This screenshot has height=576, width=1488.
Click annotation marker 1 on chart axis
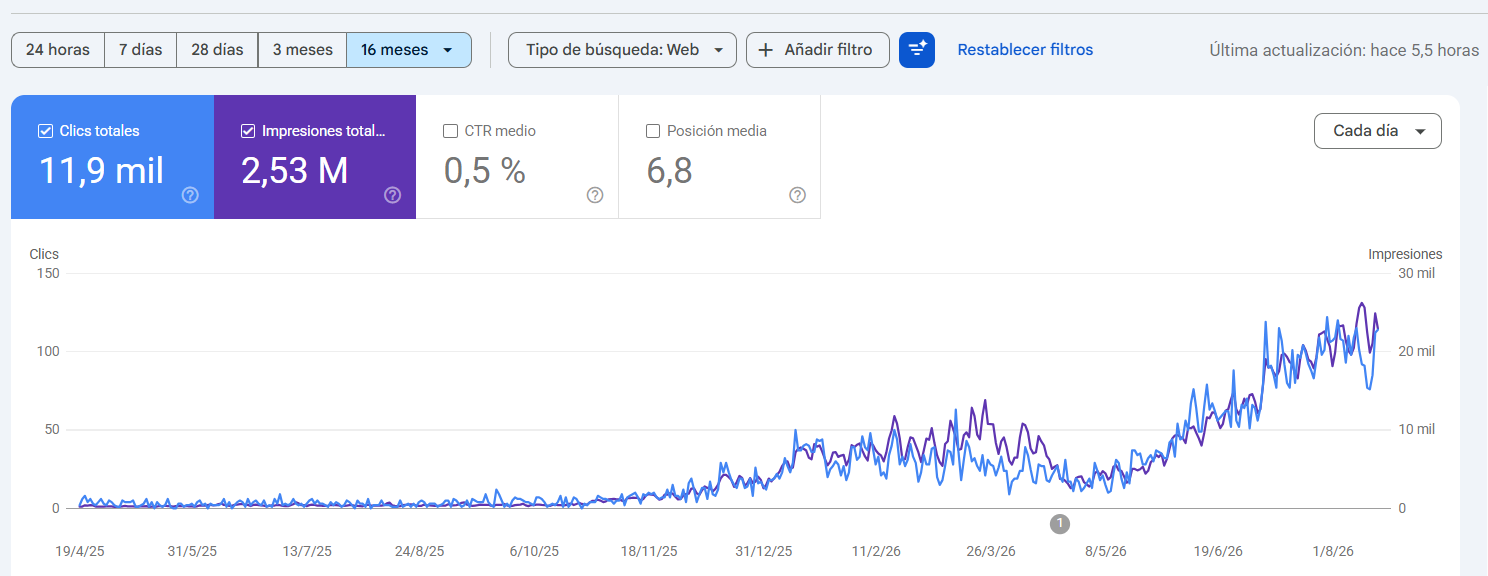1060,523
